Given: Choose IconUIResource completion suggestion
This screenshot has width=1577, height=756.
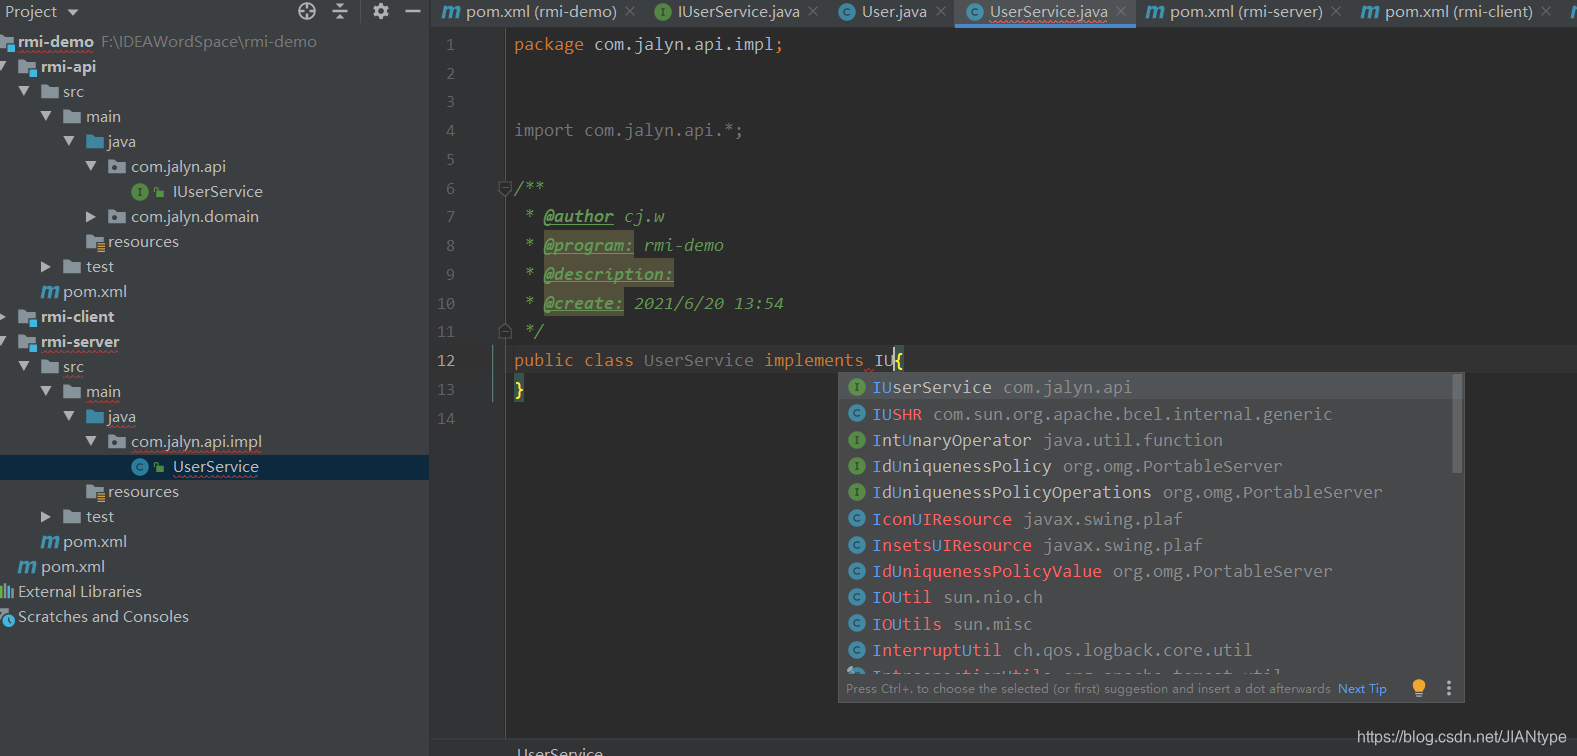Looking at the screenshot, I should pos(1145,519).
